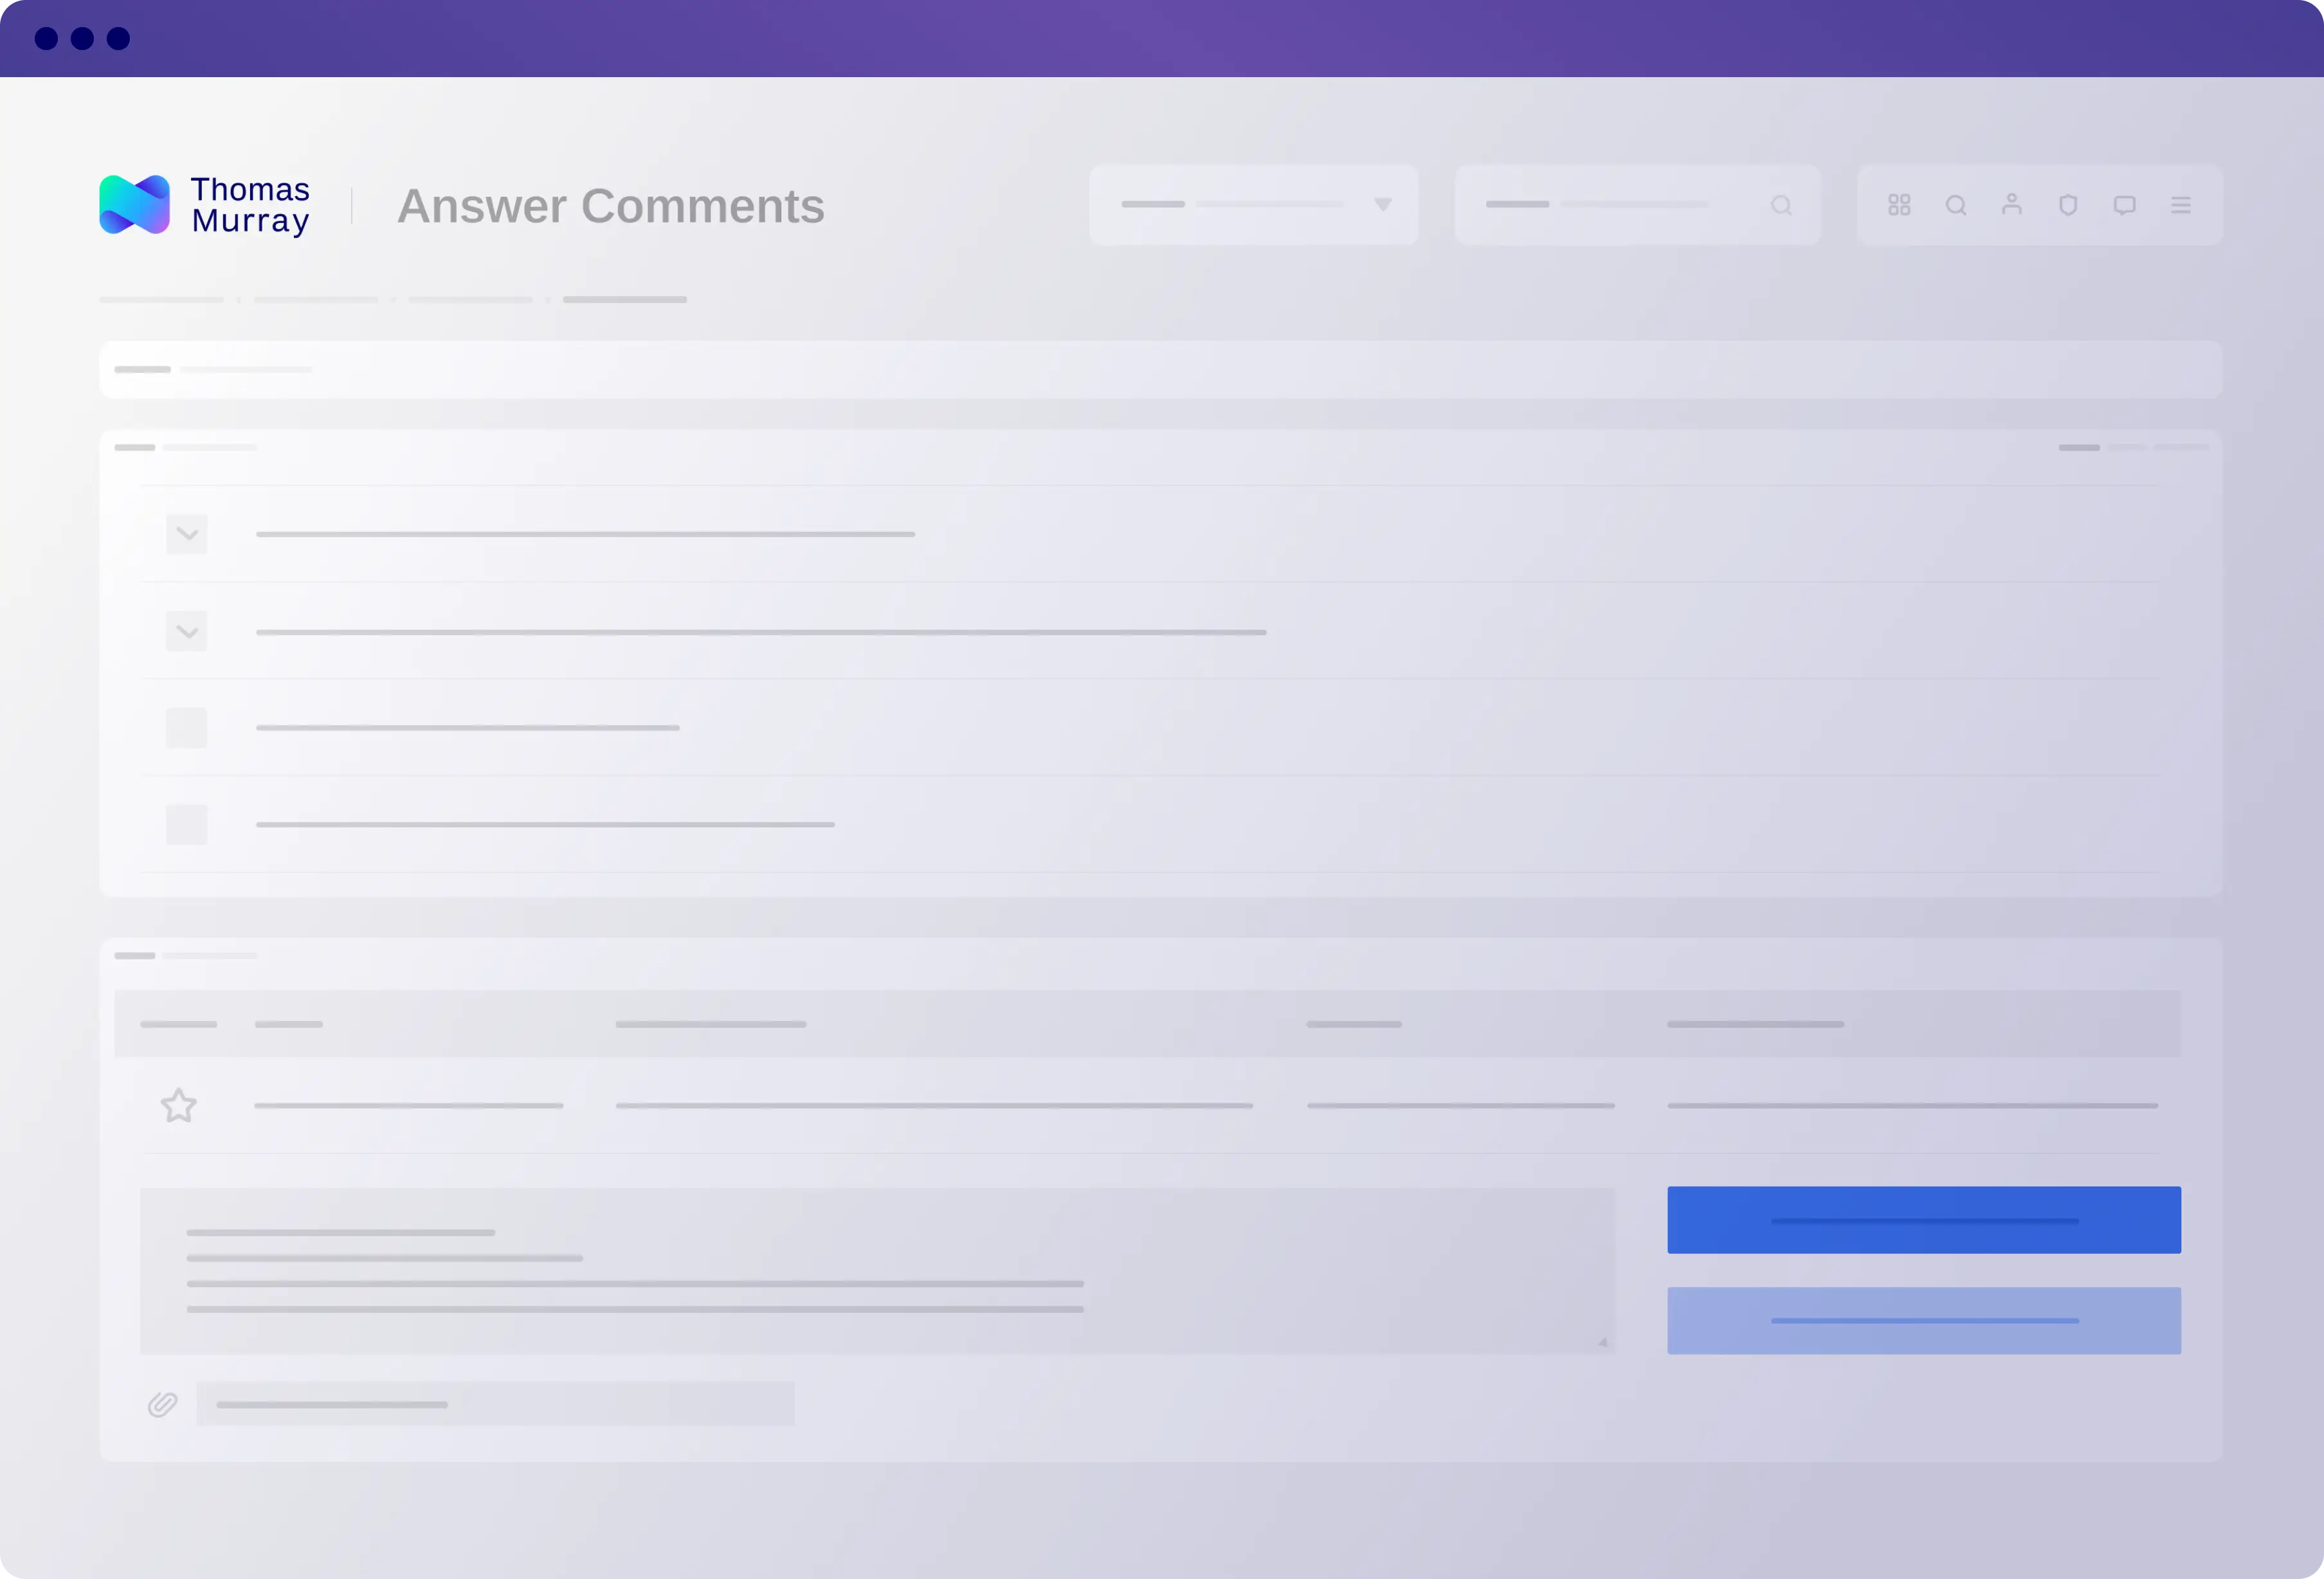The width and height of the screenshot is (2324, 1579).
Task: Click the solid blue primary button
Action: coord(1923,1220)
